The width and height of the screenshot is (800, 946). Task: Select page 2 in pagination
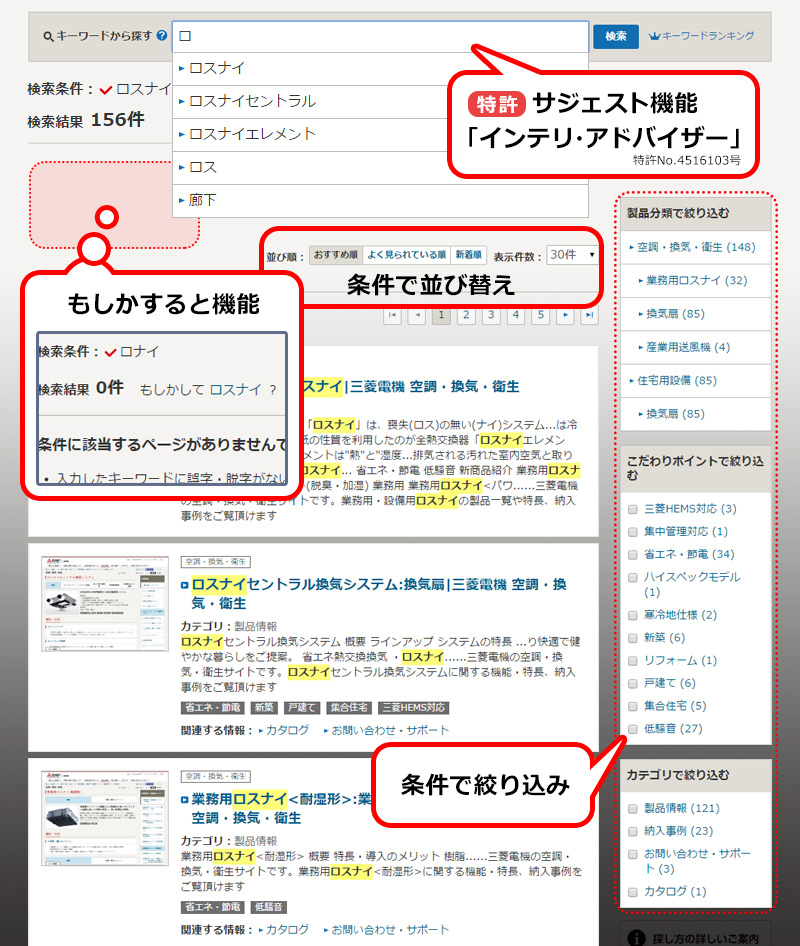466,315
